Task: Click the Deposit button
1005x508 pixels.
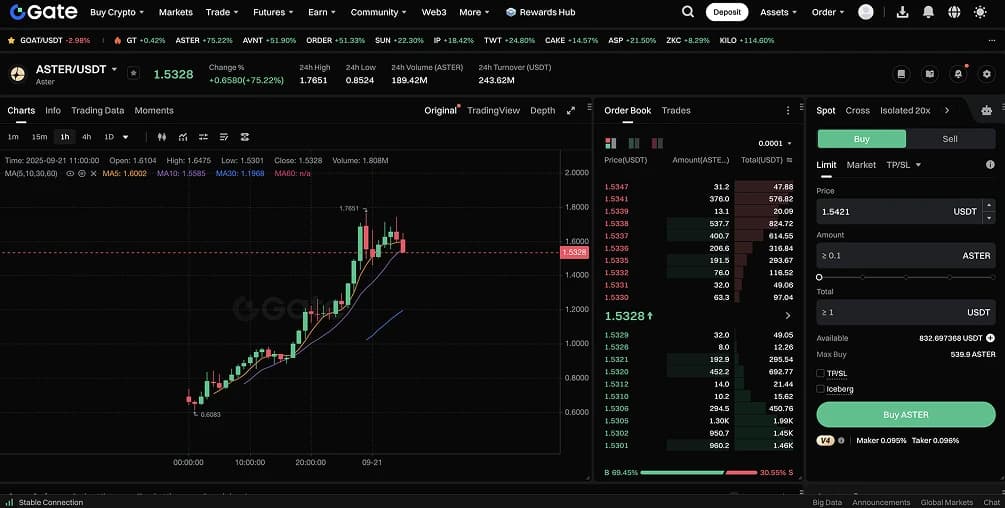Action: coord(727,12)
